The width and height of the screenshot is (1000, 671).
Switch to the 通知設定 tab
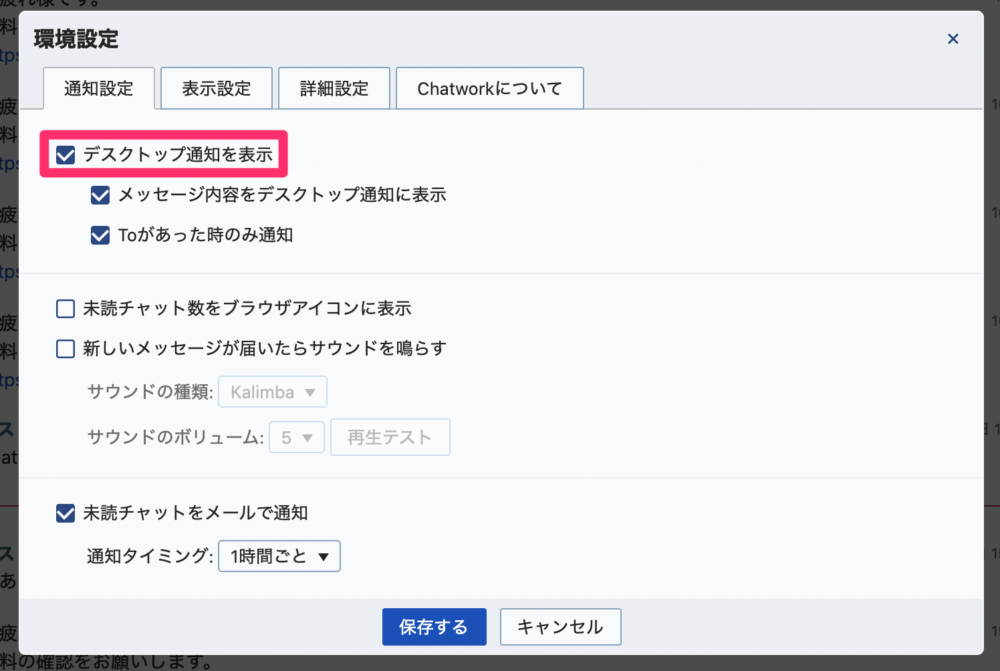pos(98,88)
